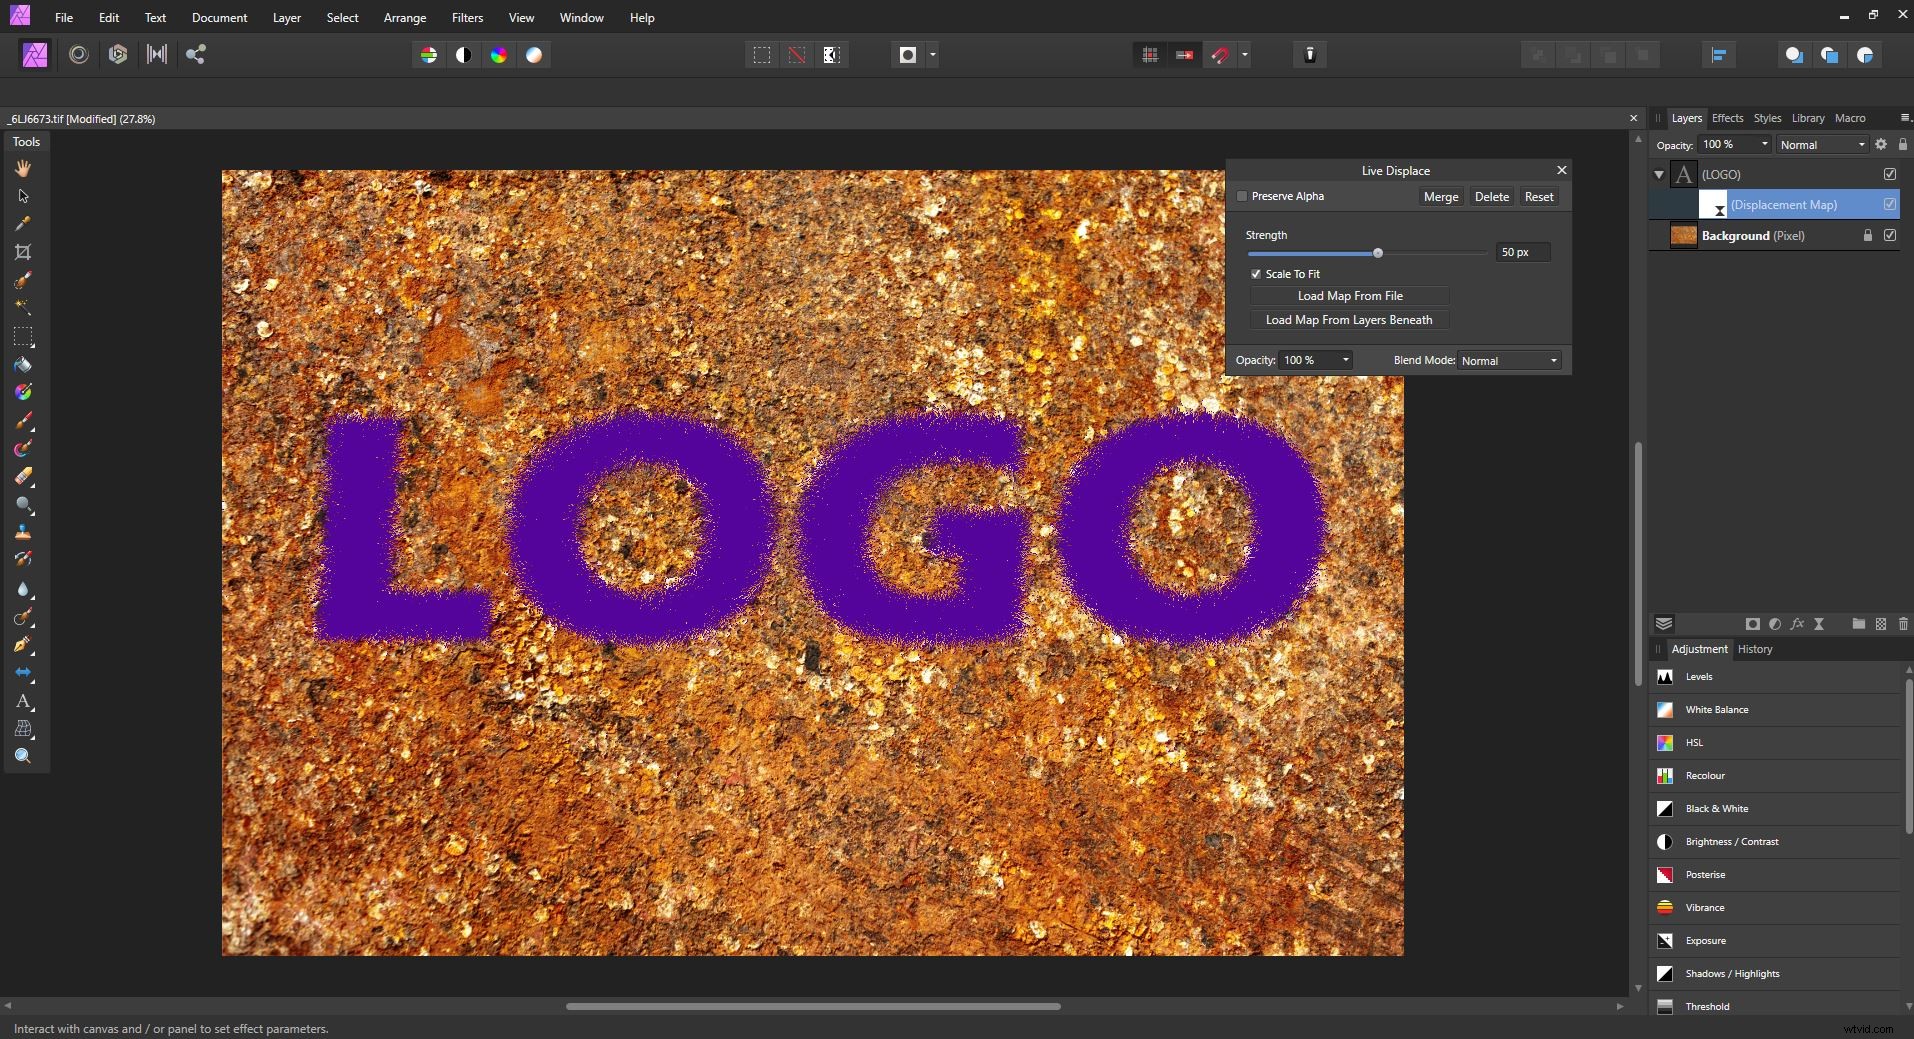Select the Flood Fill tool
The image size is (1914, 1039).
coord(23,366)
